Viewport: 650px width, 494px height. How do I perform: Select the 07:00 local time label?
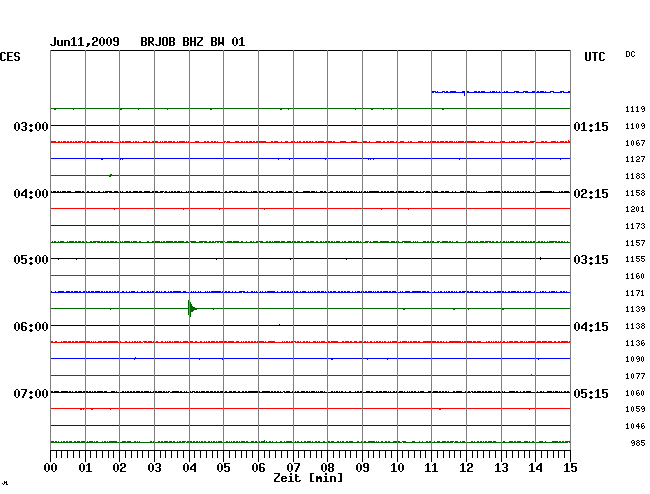click(x=31, y=393)
